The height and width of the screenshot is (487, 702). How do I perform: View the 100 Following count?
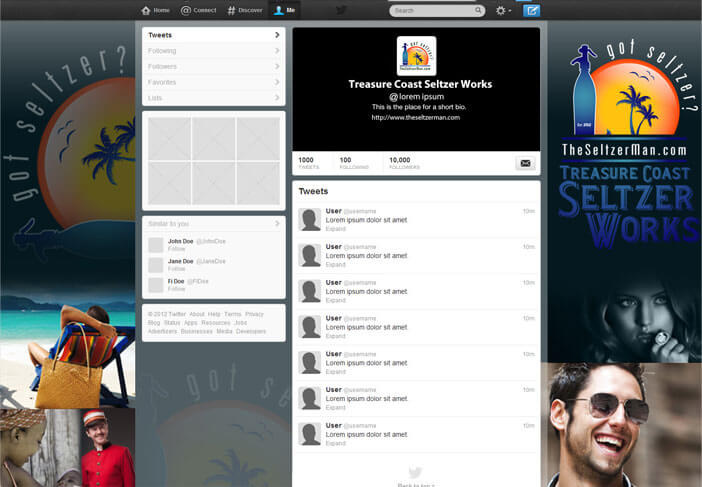[x=354, y=163]
